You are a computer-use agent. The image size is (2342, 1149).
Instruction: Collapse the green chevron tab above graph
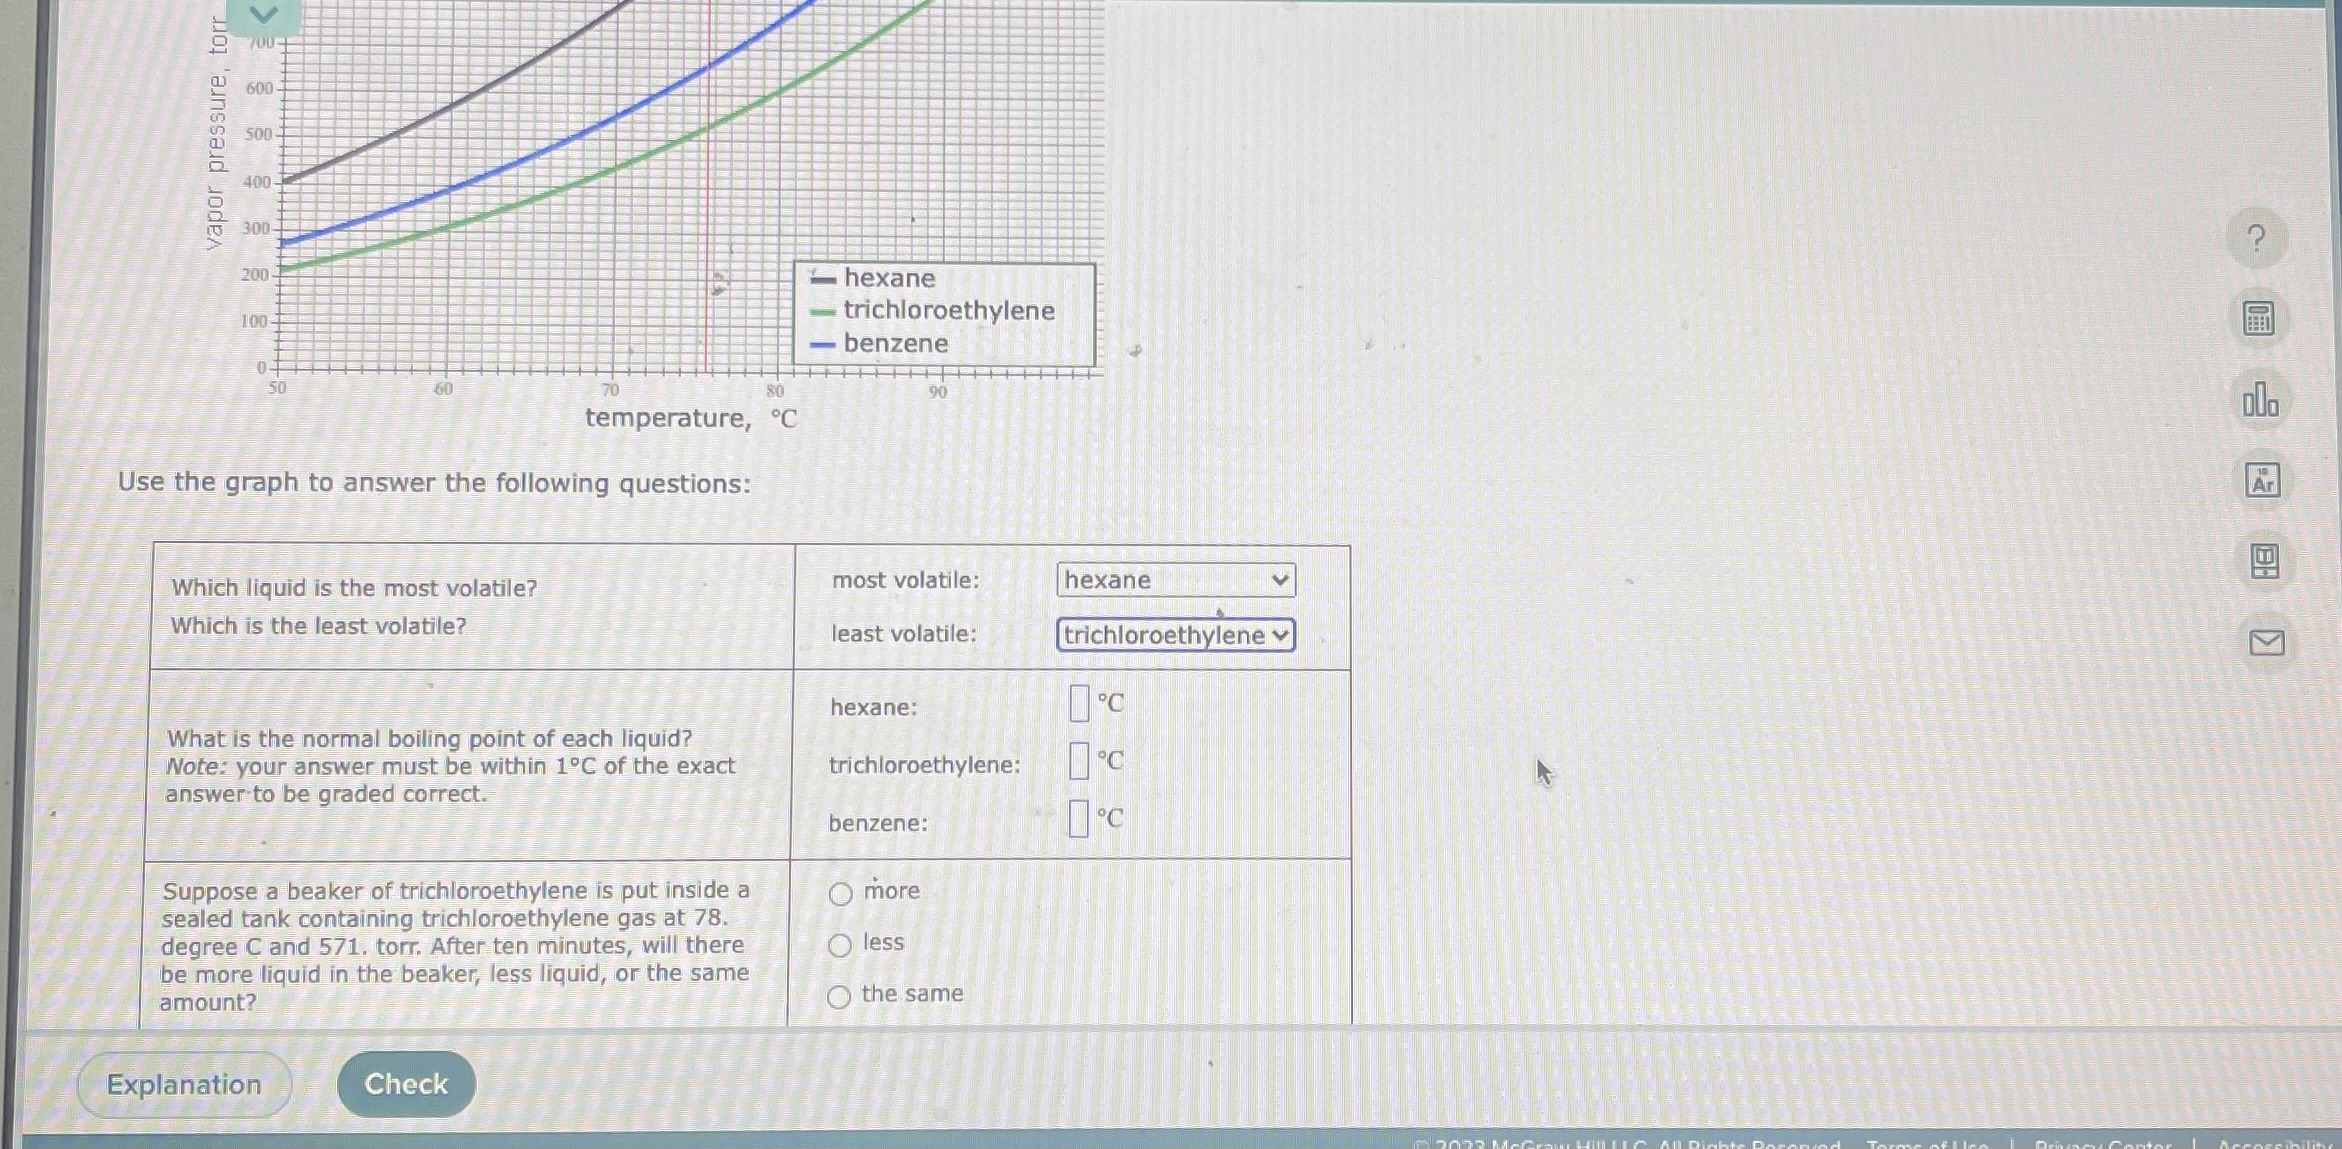pos(263,14)
